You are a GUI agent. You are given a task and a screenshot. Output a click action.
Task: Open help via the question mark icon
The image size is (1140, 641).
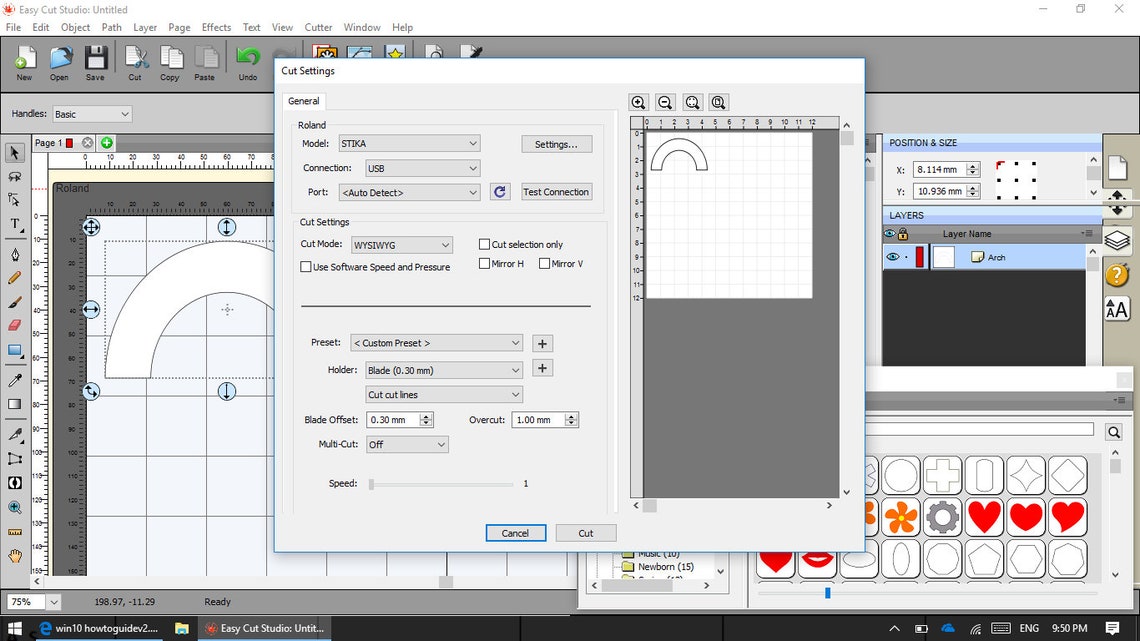1117,274
